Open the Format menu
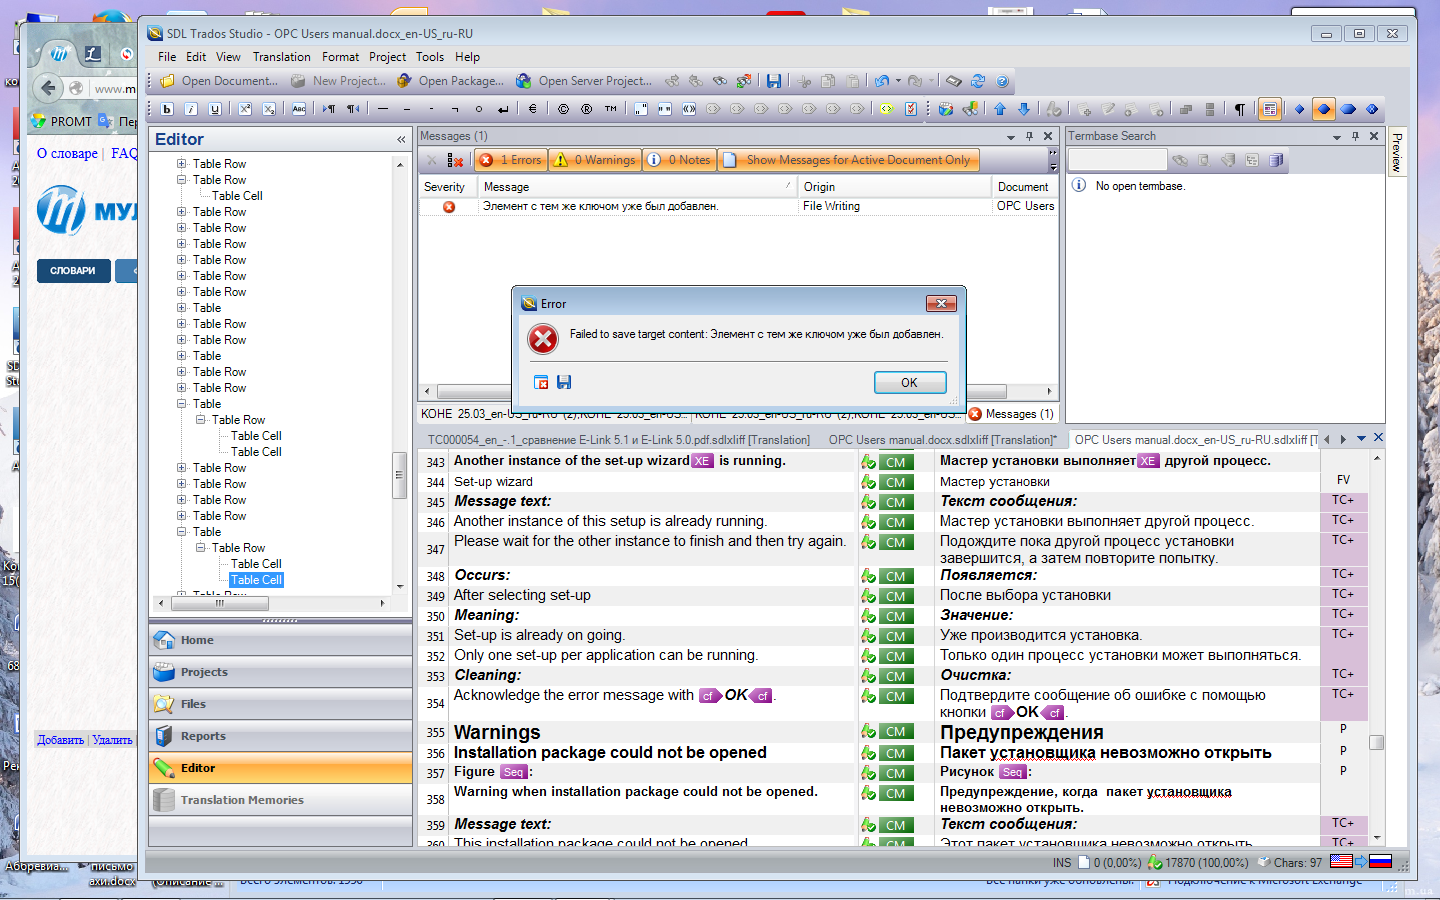The height and width of the screenshot is (900, 1440). pos(340,57)
